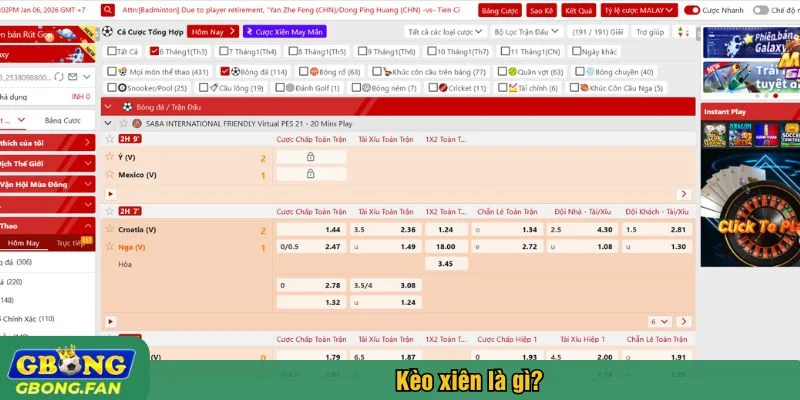Star the SABA INTERNATIONAL FRIENDLY league

pyautogui.click(x=123, y=123)
